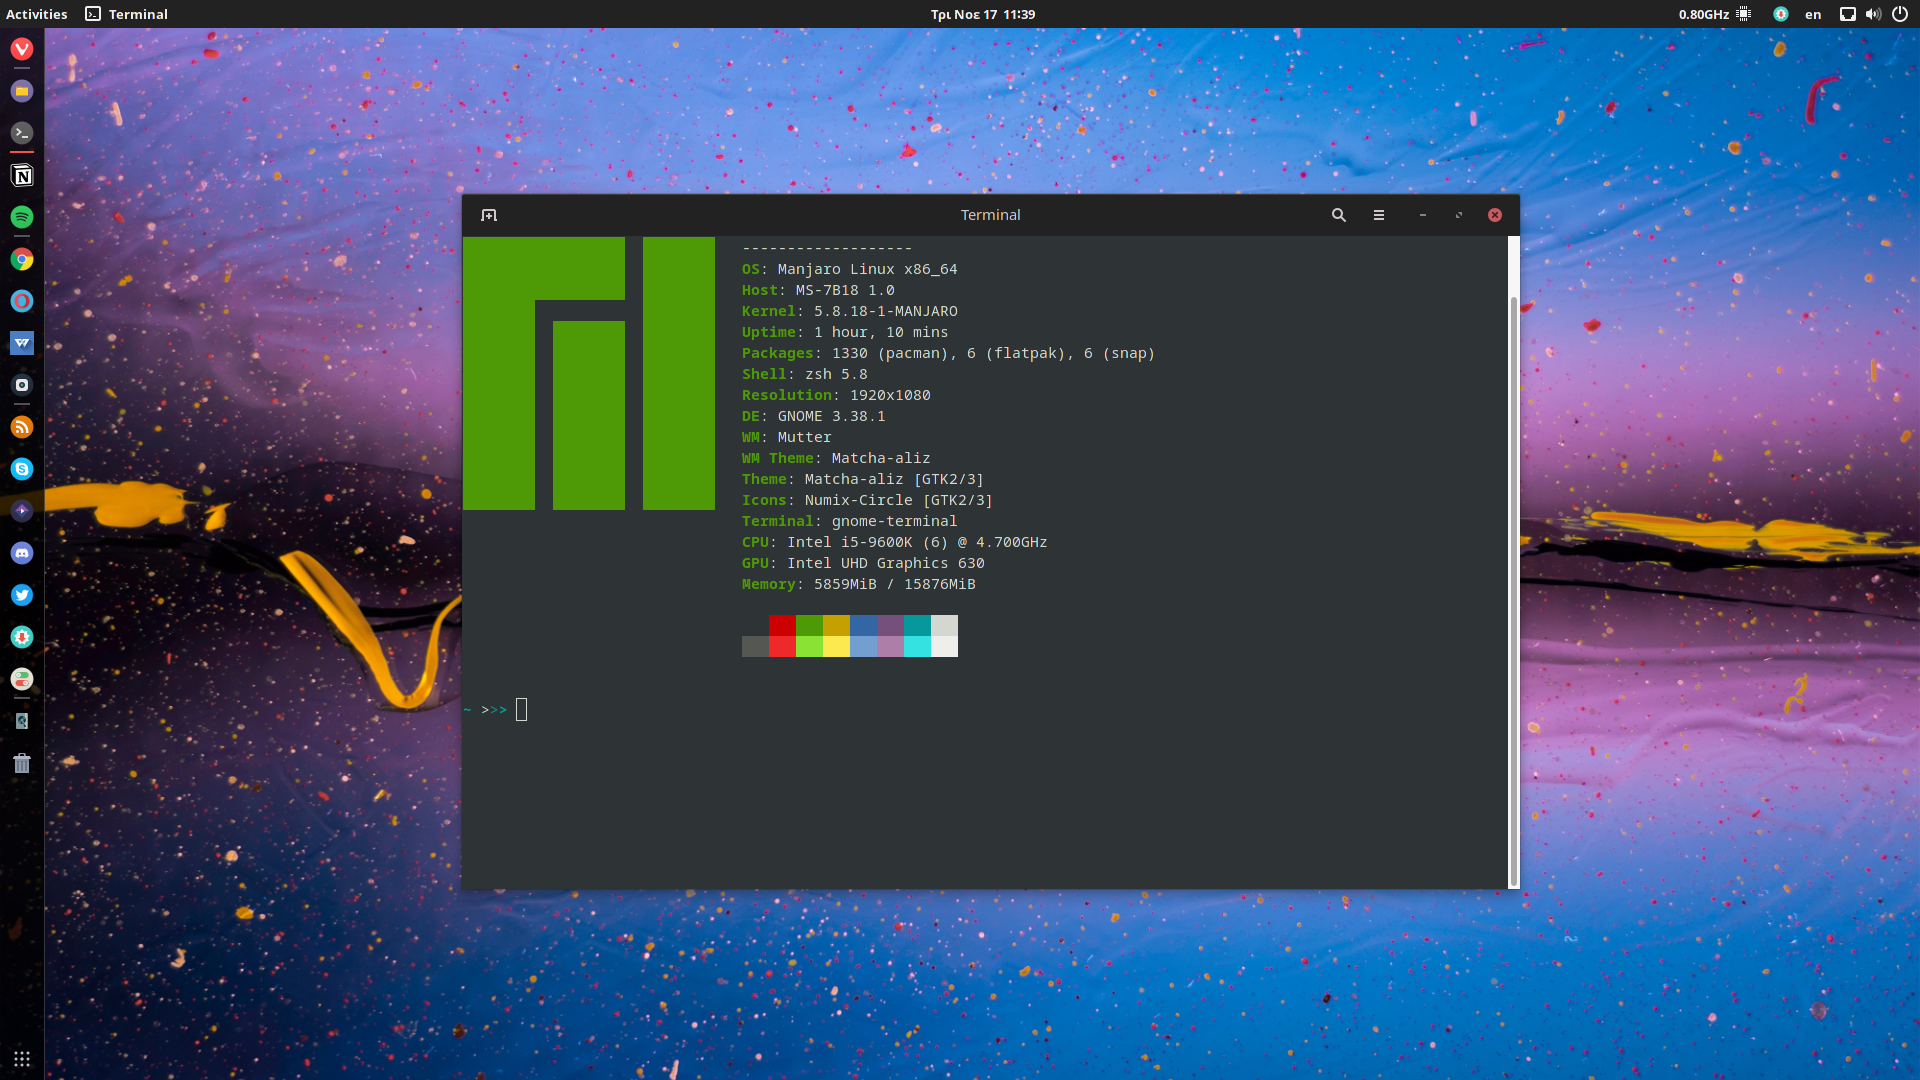Open the keyboard layout menu labeled en
This screenshot has height=1080, width=1920.
tap(1813, 14)
